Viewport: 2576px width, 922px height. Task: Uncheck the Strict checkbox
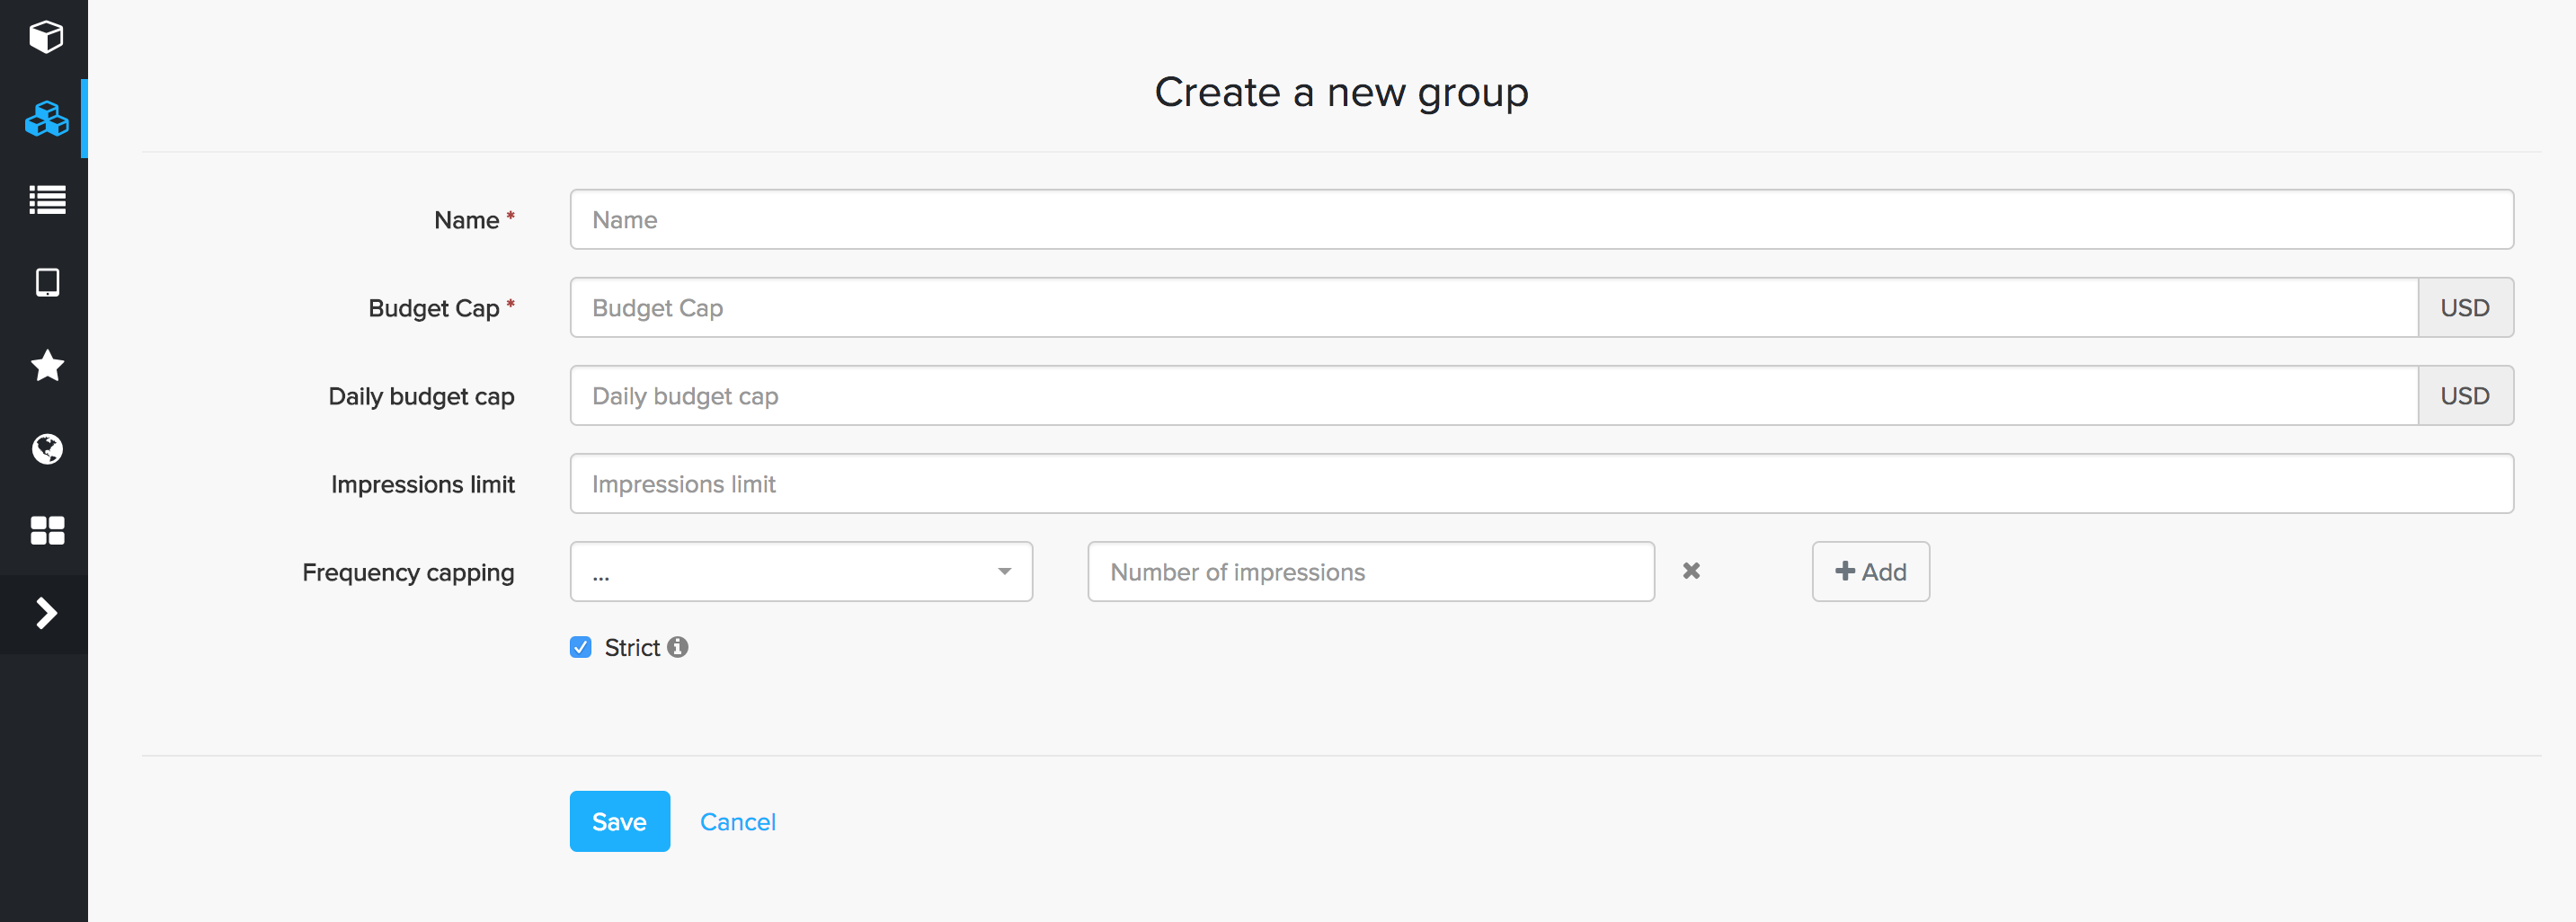coord(581,647)
